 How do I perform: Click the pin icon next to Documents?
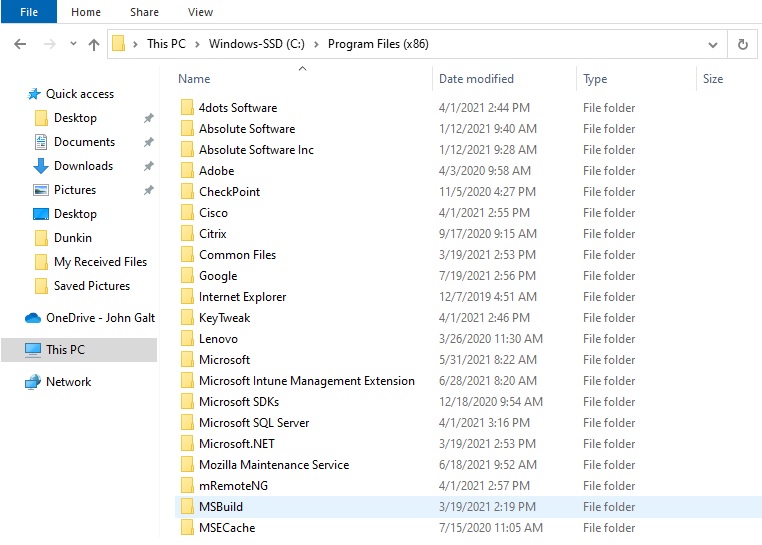click(x=148, y=142)
